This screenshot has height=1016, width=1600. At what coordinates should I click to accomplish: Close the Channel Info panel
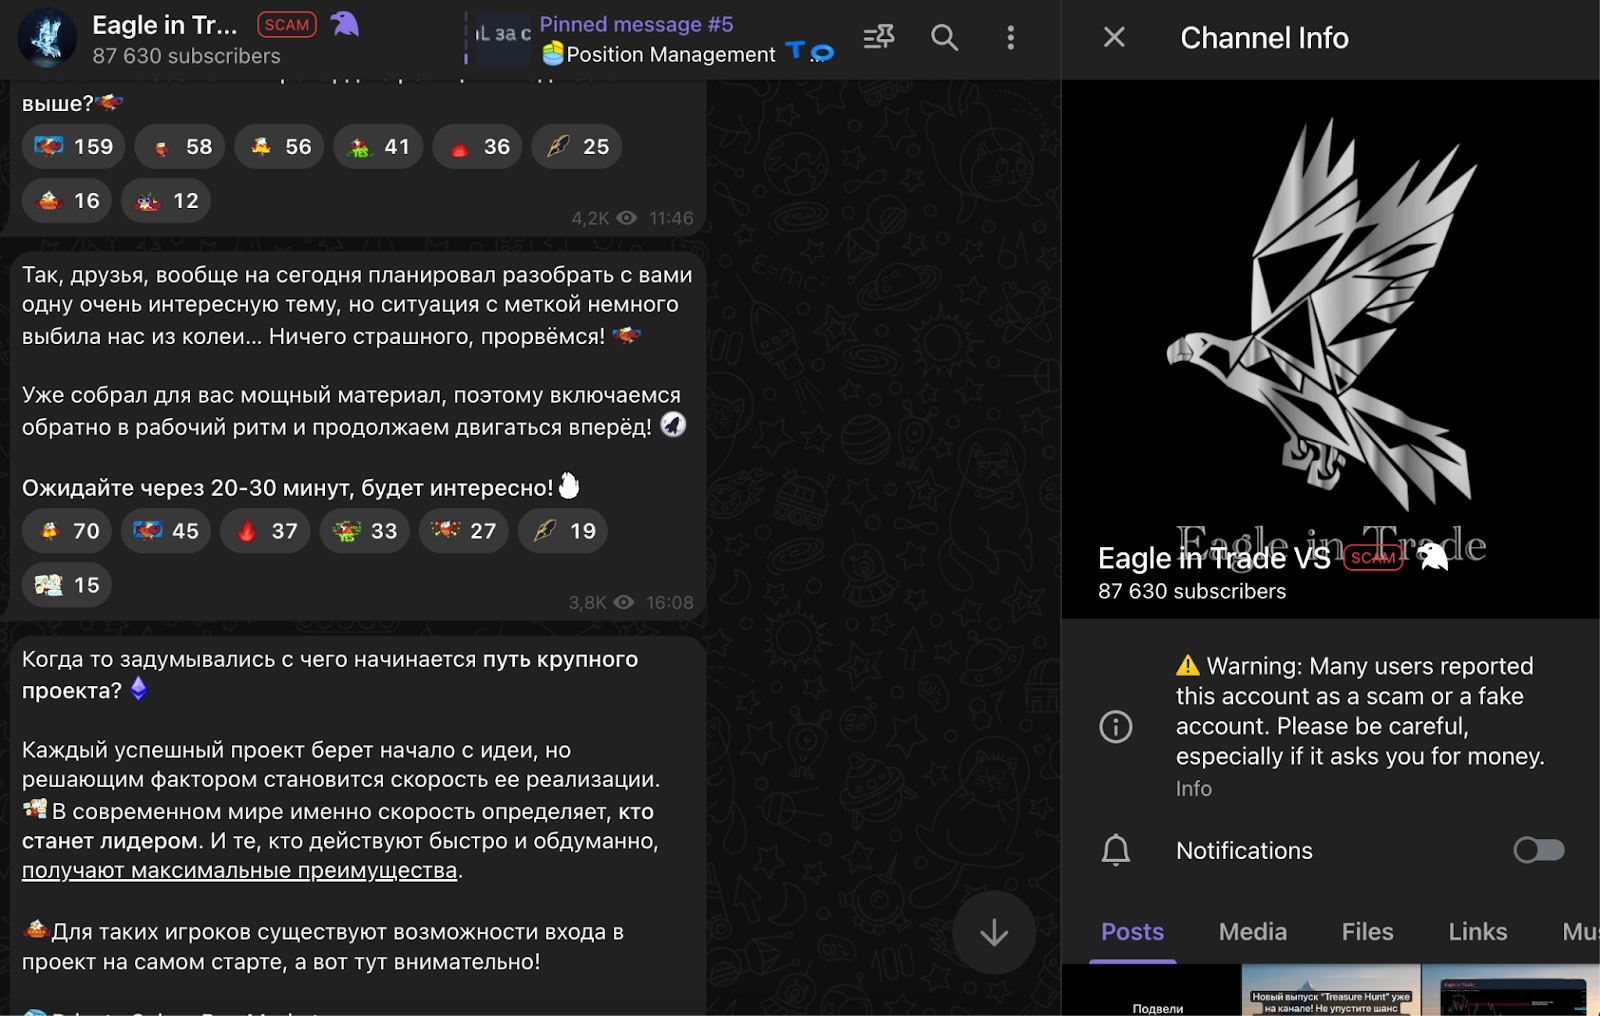(x=1114, y=38)
